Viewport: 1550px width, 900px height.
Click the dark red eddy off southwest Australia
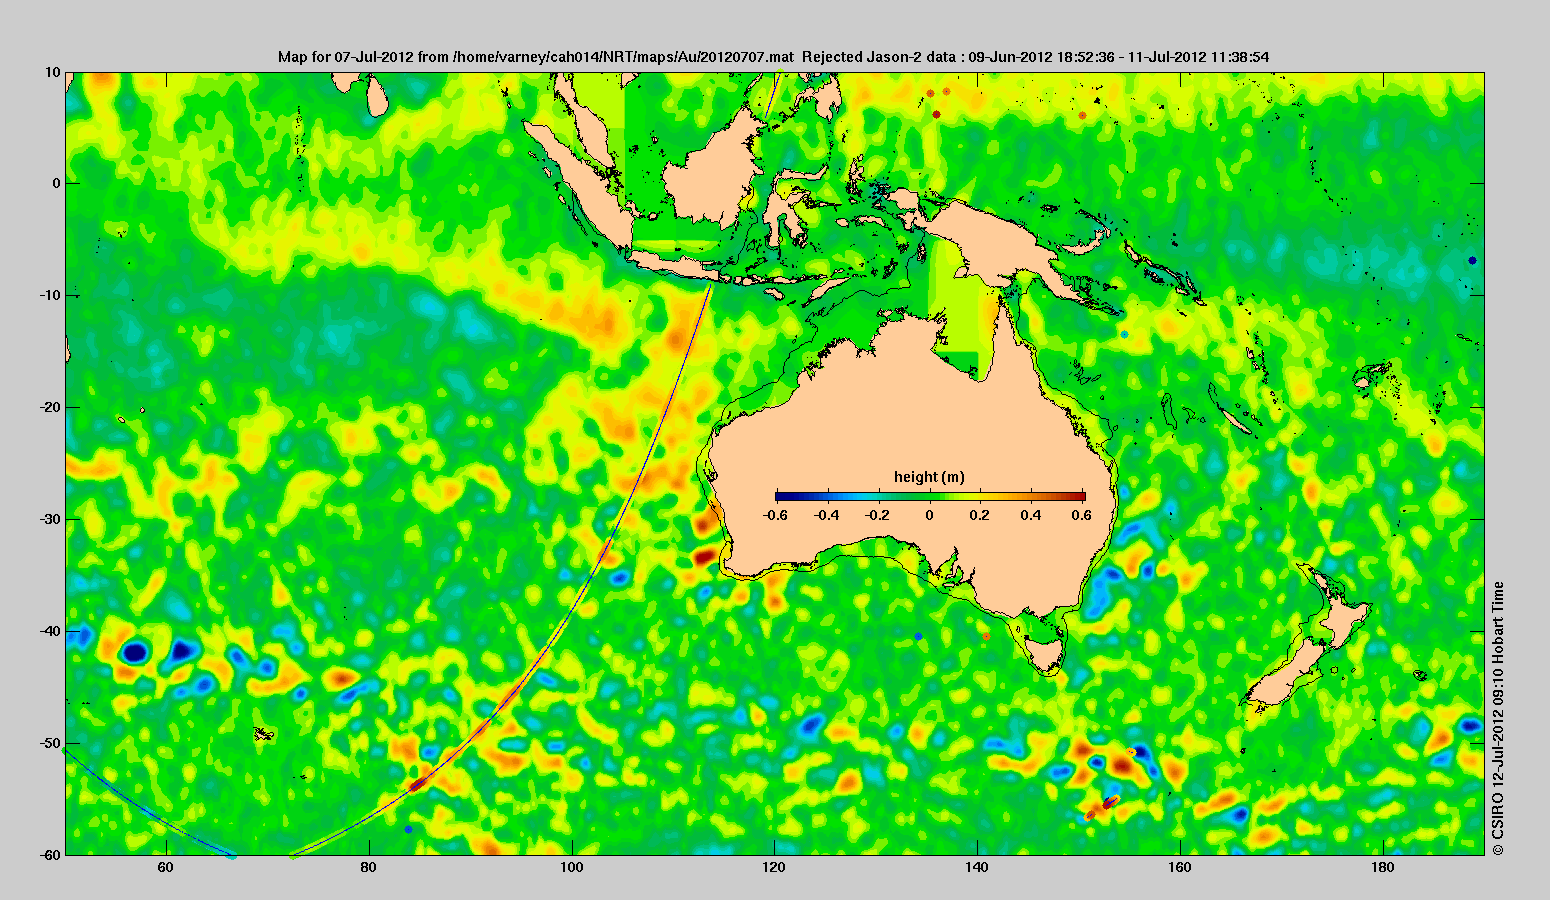[705, 555]
